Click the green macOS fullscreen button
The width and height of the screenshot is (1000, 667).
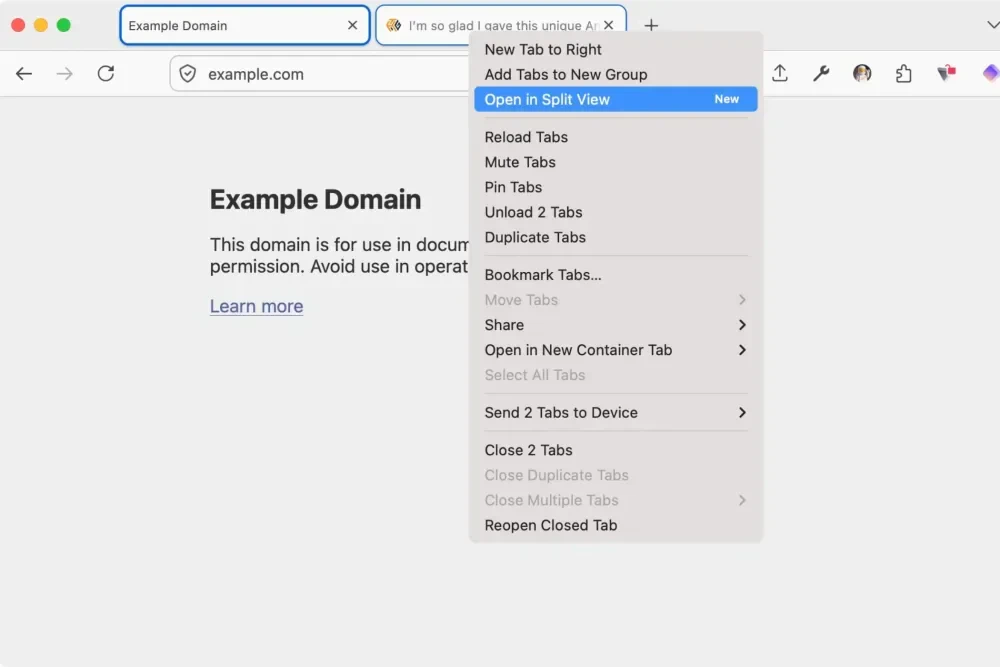(x=64, y=25)
